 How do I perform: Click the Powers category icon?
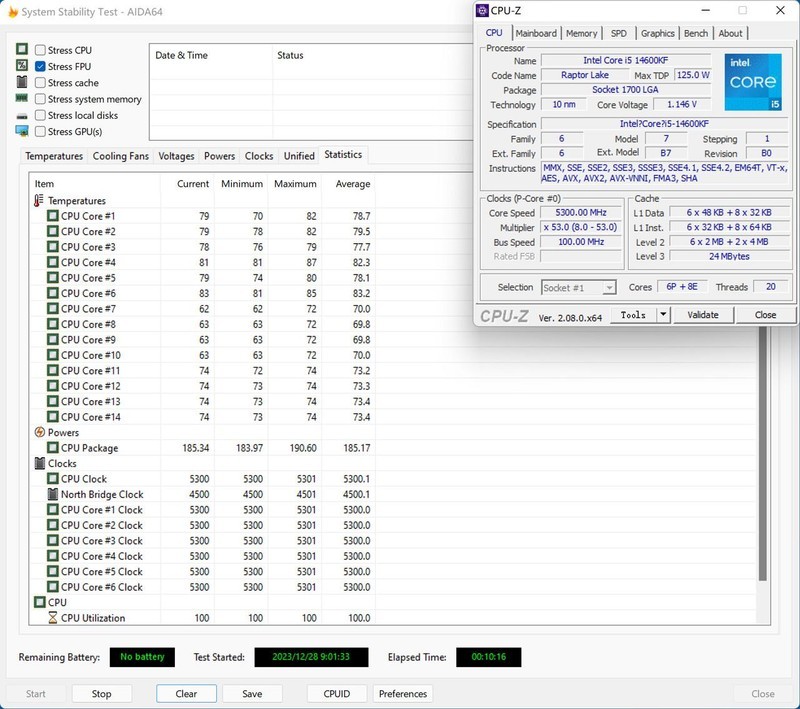39,433
